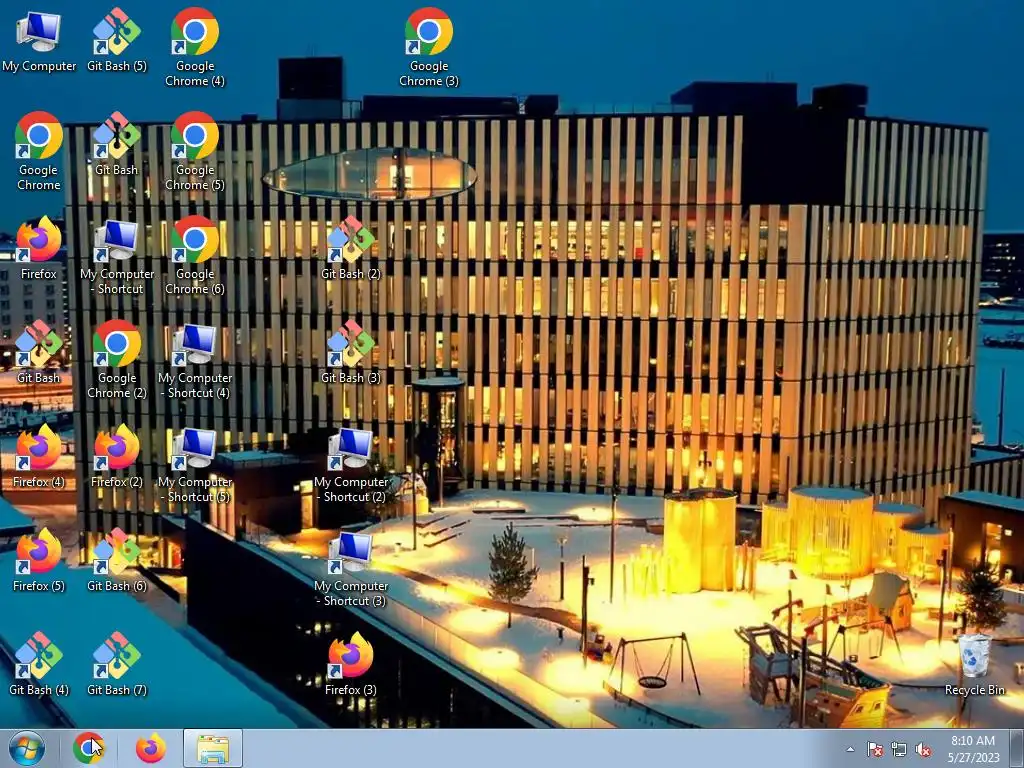Select the Google Chrome (6) icon
The height and width of the screenshot is (768, 1024).
(x=195, y=255)
